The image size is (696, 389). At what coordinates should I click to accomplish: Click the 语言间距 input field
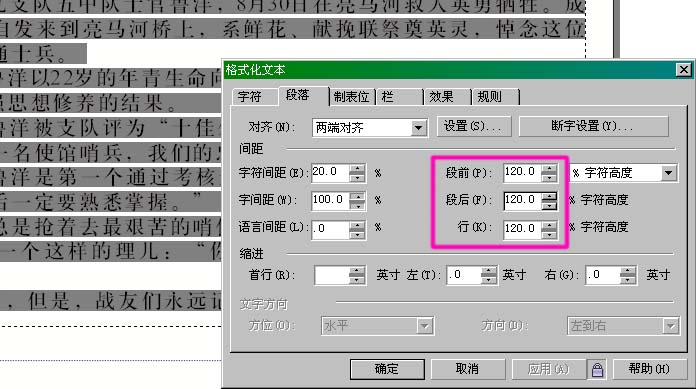point(330,230)
